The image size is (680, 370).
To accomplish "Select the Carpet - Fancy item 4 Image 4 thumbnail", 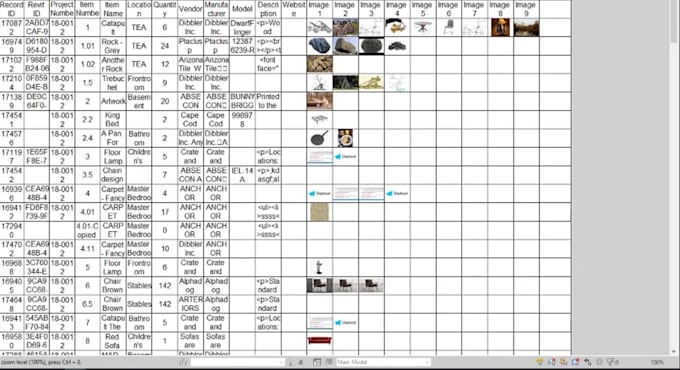I will (x=396, y=193).
